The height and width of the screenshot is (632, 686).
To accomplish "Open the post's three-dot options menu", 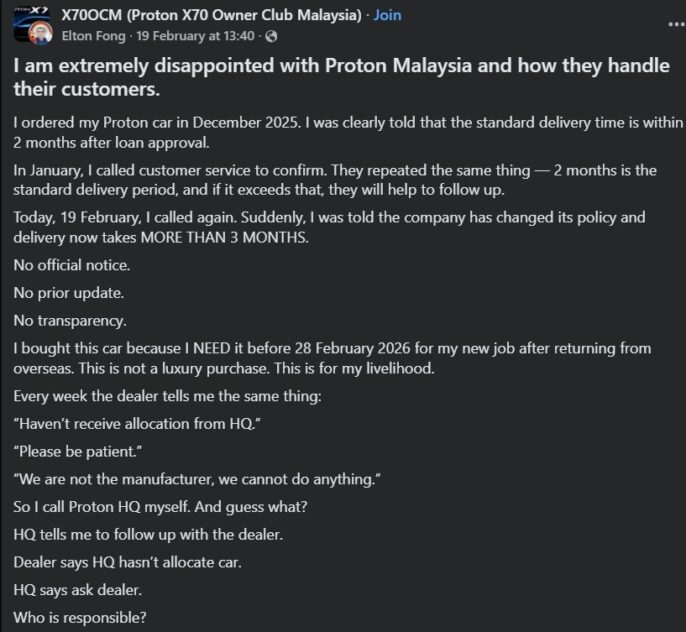I will click(660, 24).
